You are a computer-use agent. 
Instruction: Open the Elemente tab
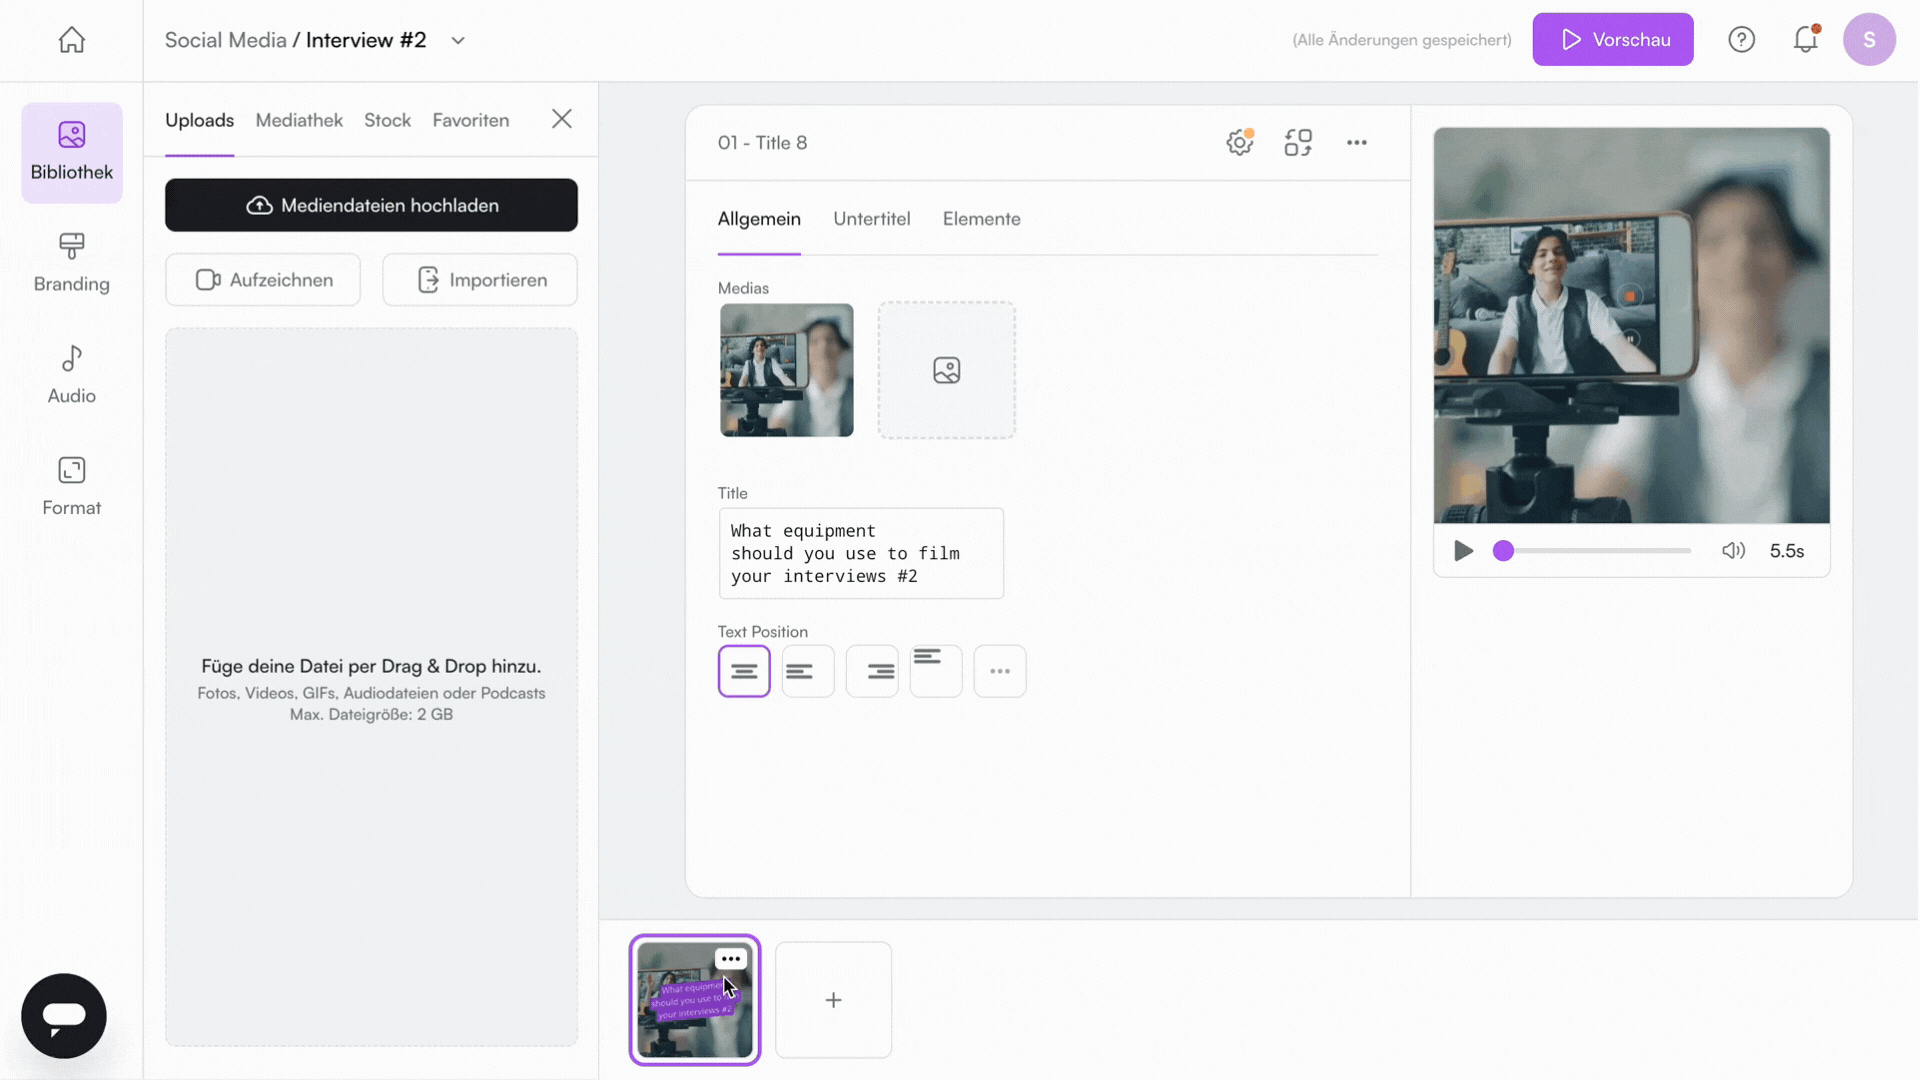pyautogui.click(x=982, y=219)
